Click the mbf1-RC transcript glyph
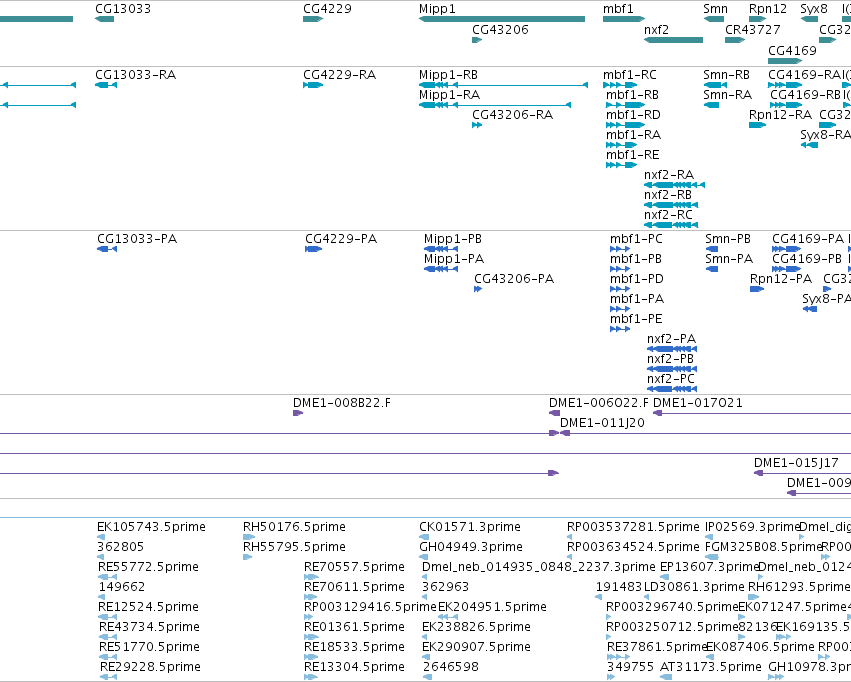The image size is (851, 682). click(x=620, y=85)
